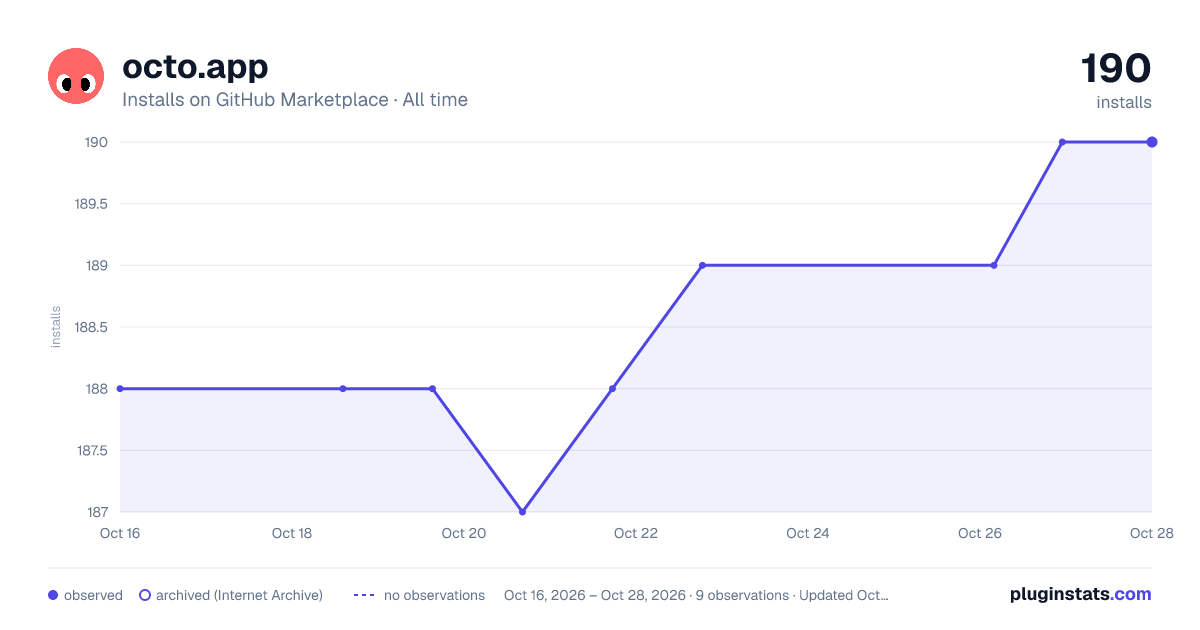The height and width of the screenshot is (630, 1200).
Task: Click the hollow 'archived' legend circle
Action: (x=145, y=595)
